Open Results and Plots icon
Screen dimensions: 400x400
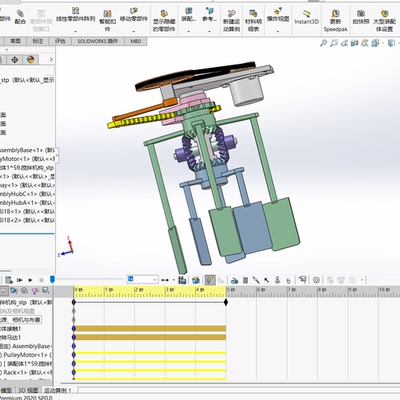tap(303, 280)
